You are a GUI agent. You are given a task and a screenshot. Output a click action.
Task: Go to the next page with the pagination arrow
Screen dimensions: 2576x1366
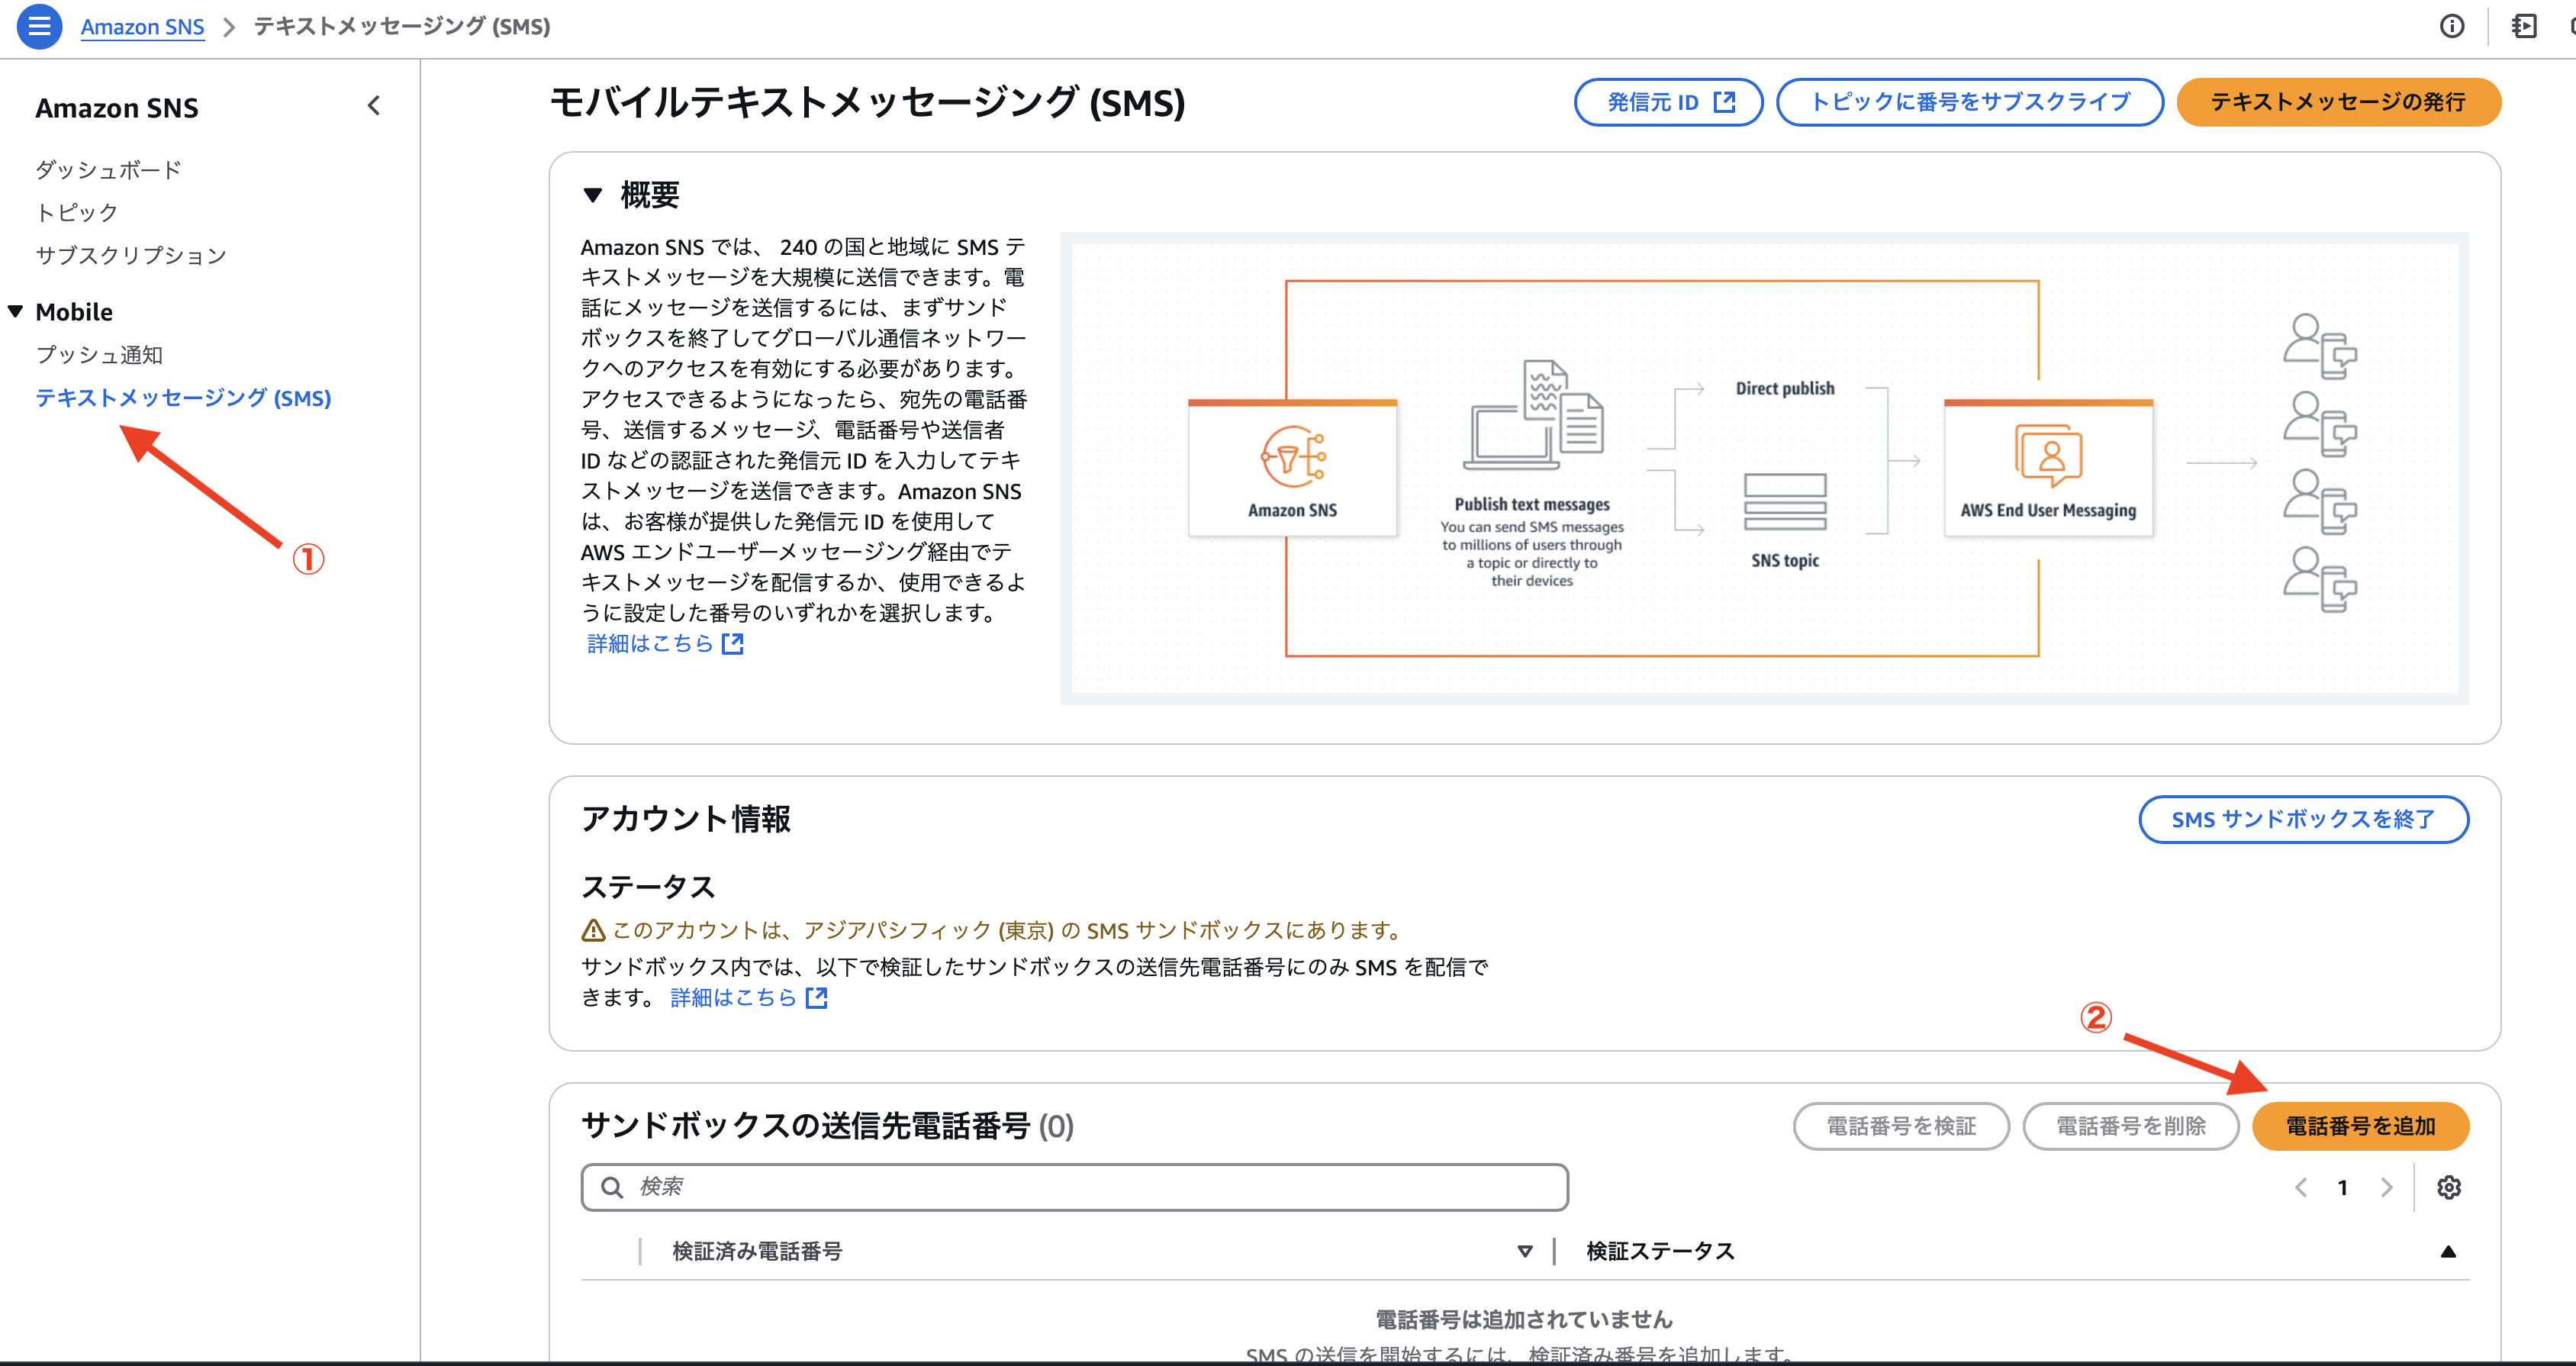click(2387, 1187)
